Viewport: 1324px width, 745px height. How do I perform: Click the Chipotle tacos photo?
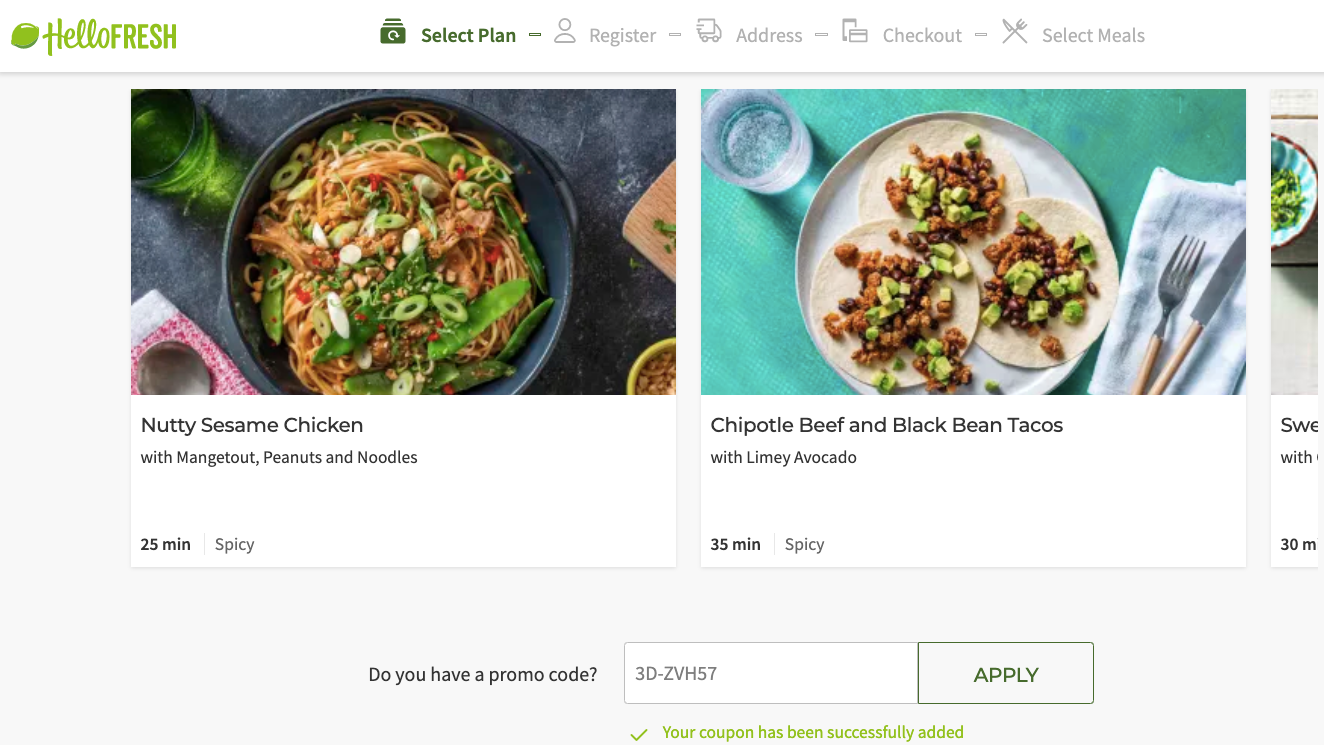[x=973, y=241]
